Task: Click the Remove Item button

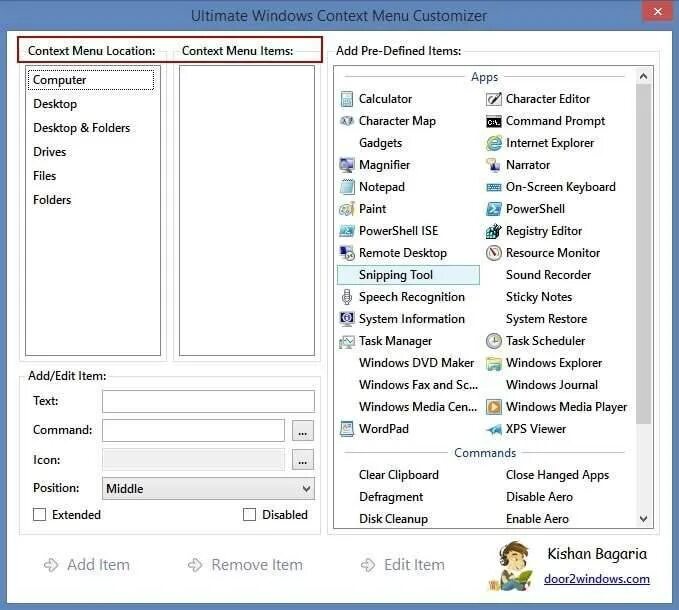Action: point(245,565)
